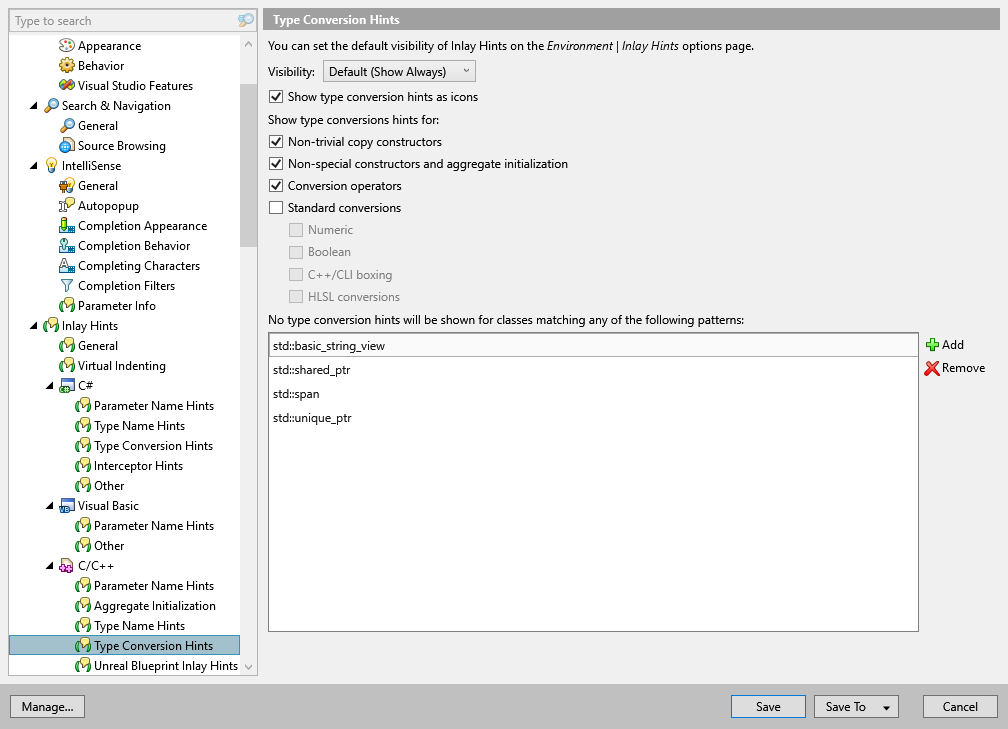This screenshot has width=1008, height=729.
Task: Open the Save To dropdown arrow
Action: tap(886, 707)
